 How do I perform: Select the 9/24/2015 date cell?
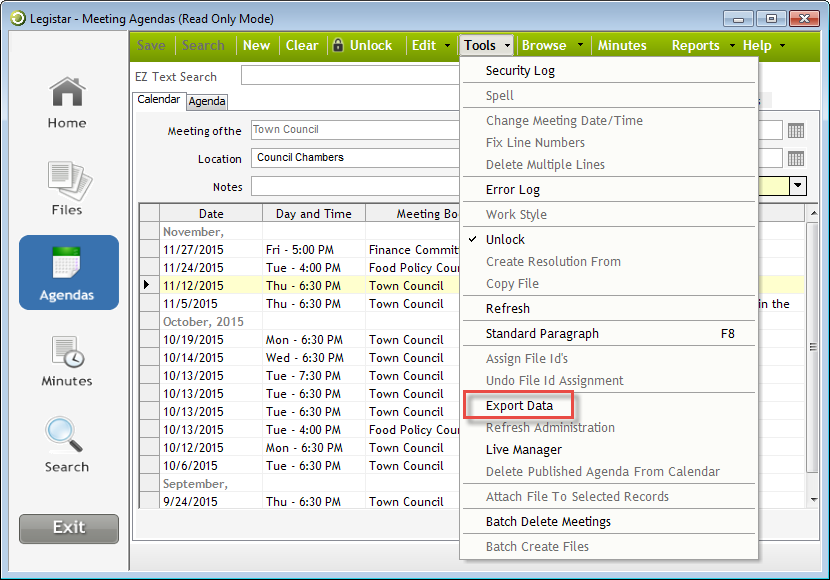211,501
